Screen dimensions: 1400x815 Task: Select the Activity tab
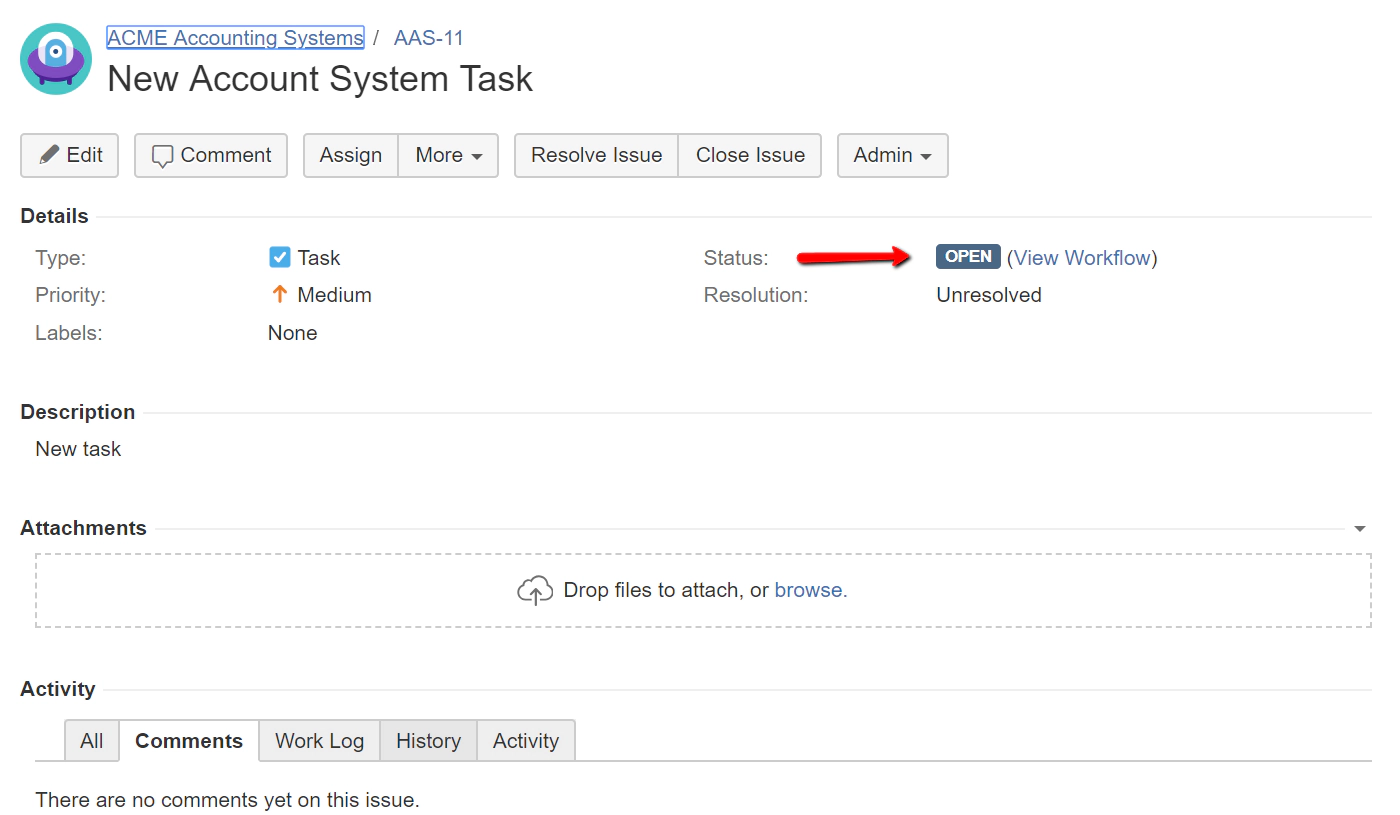[526, 740]
